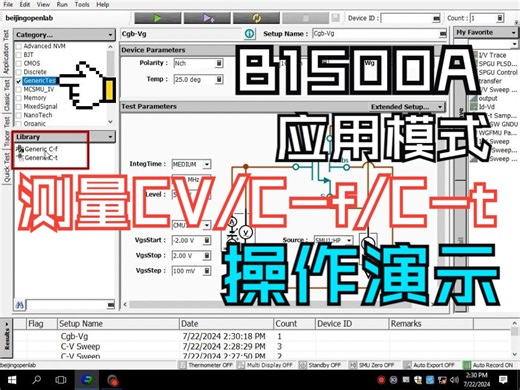This screenshot has height=390, width=520.
Task: Open keypad icon beside VgsStop value
Action: [207, 256]
